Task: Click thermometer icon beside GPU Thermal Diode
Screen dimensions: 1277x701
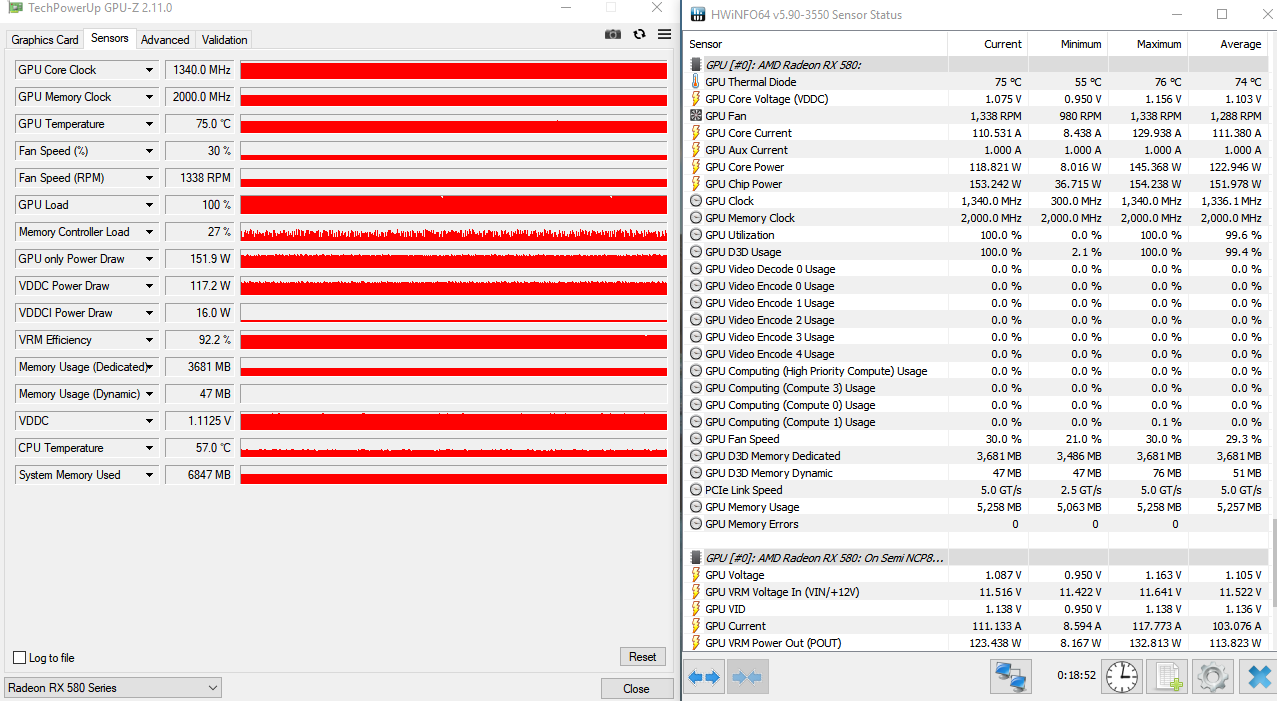Action: tap(696, 82)
